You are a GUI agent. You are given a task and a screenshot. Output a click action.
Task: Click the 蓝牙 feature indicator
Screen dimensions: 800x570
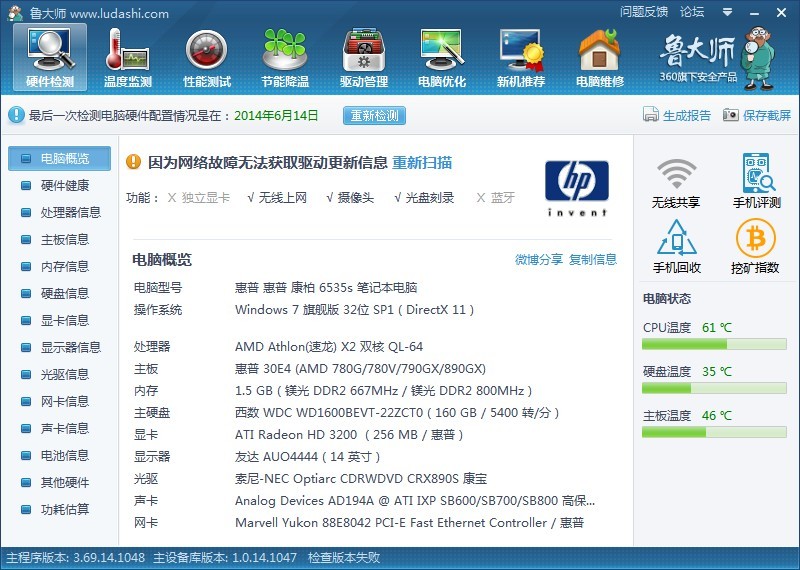click(x=495, y=198)
